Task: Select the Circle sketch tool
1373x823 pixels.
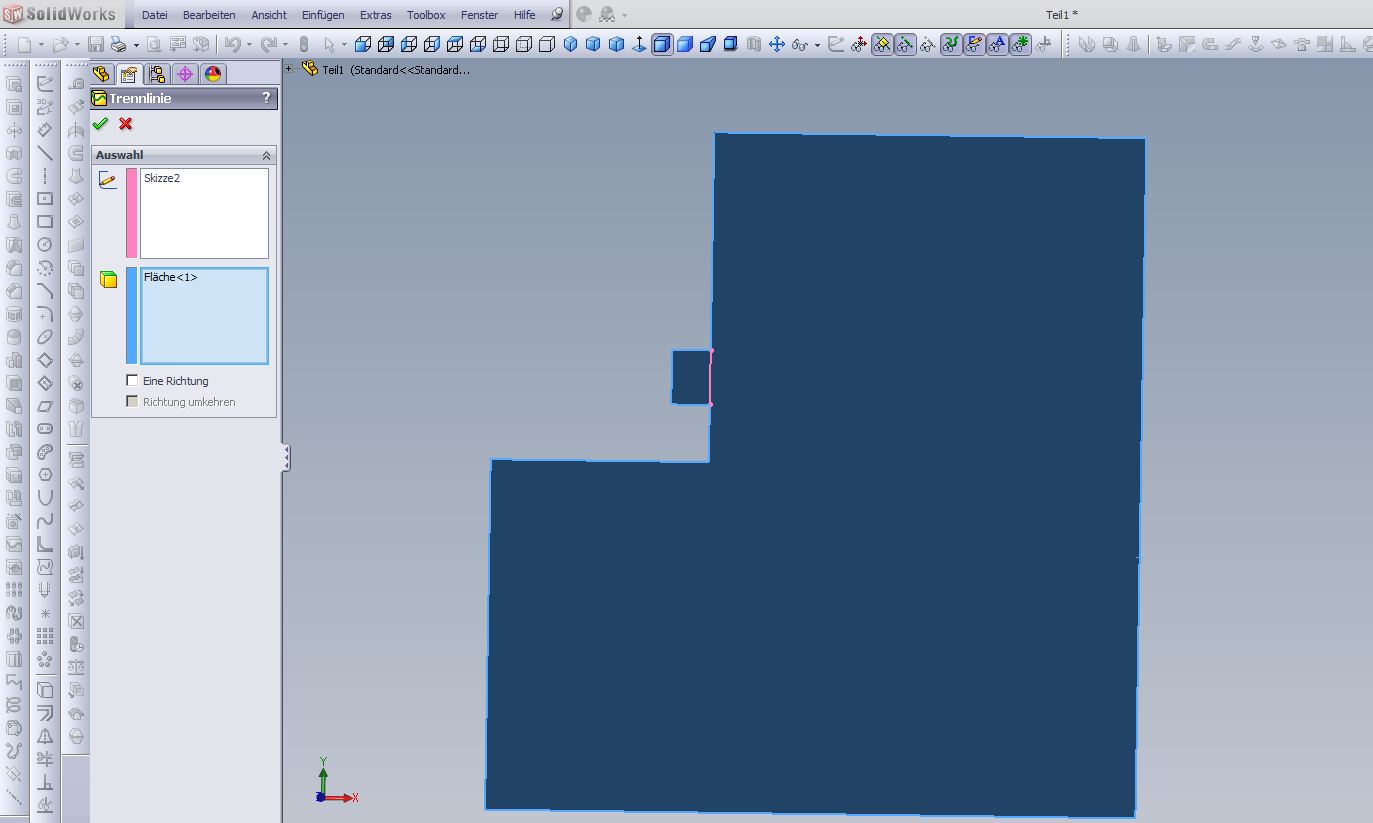Action: pos(45,245)
